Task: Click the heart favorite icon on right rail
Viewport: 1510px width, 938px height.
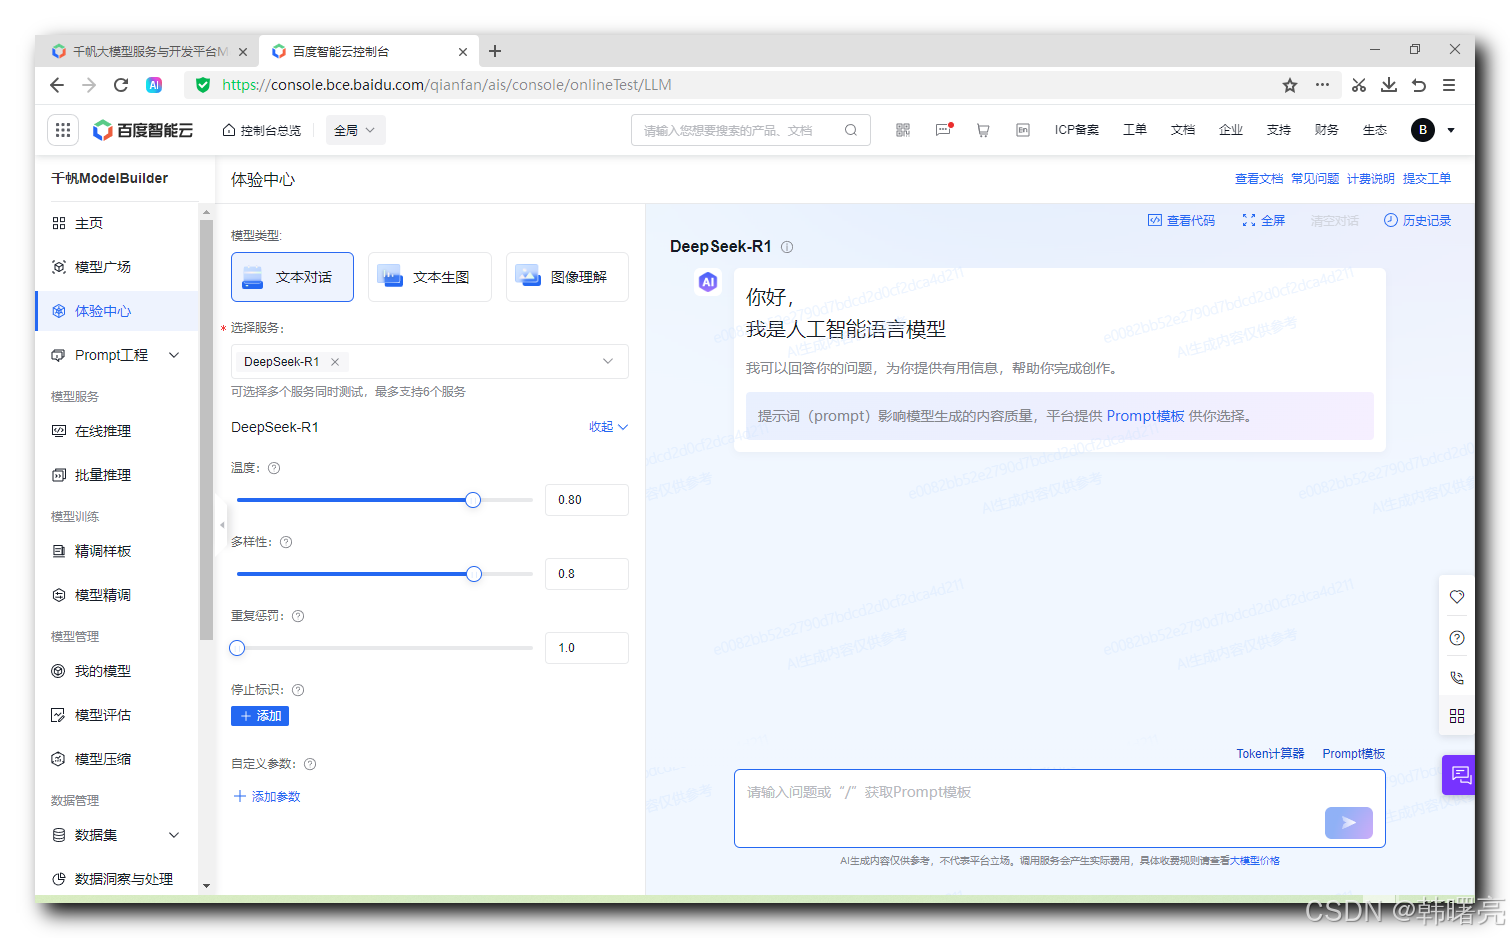Action: click(1457, 597)
